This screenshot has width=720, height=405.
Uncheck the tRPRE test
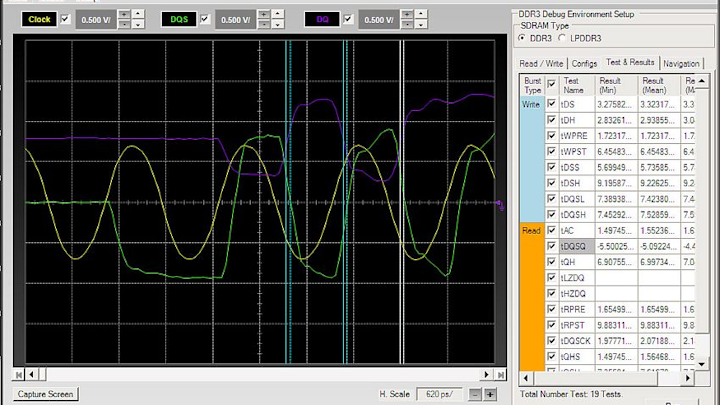tap(551, 309)
